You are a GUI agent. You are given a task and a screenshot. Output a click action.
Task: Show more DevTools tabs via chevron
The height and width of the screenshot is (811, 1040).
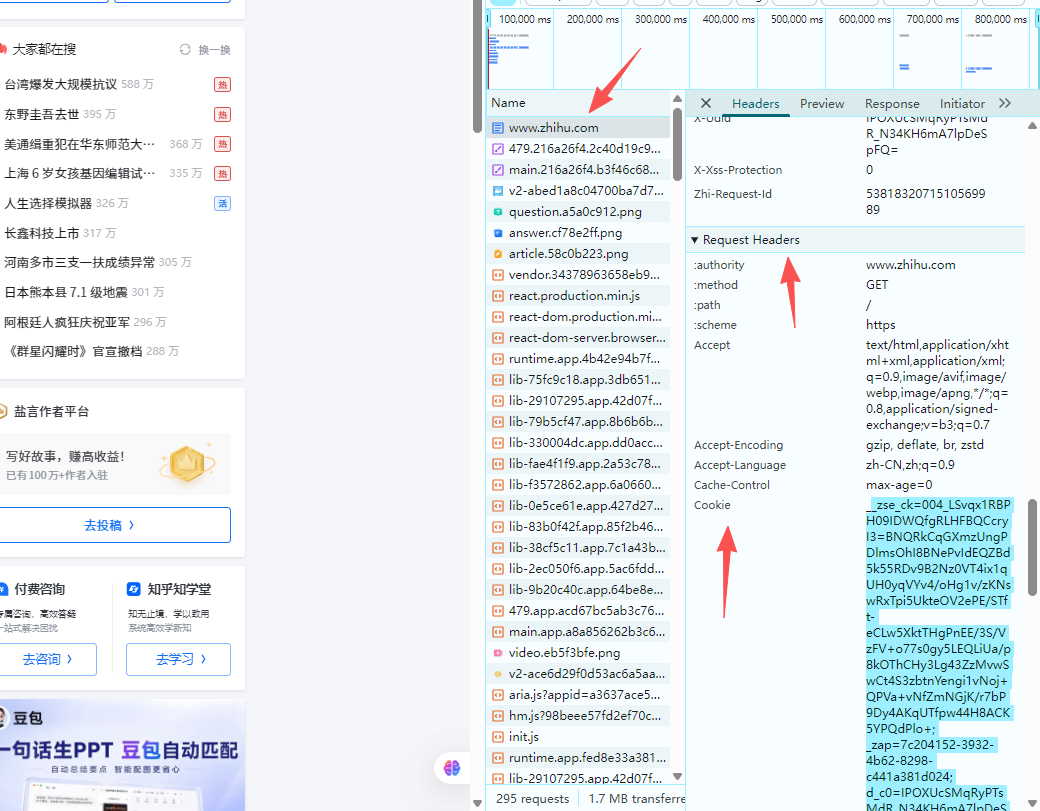pyautogui.click(x=1005, y=103)
